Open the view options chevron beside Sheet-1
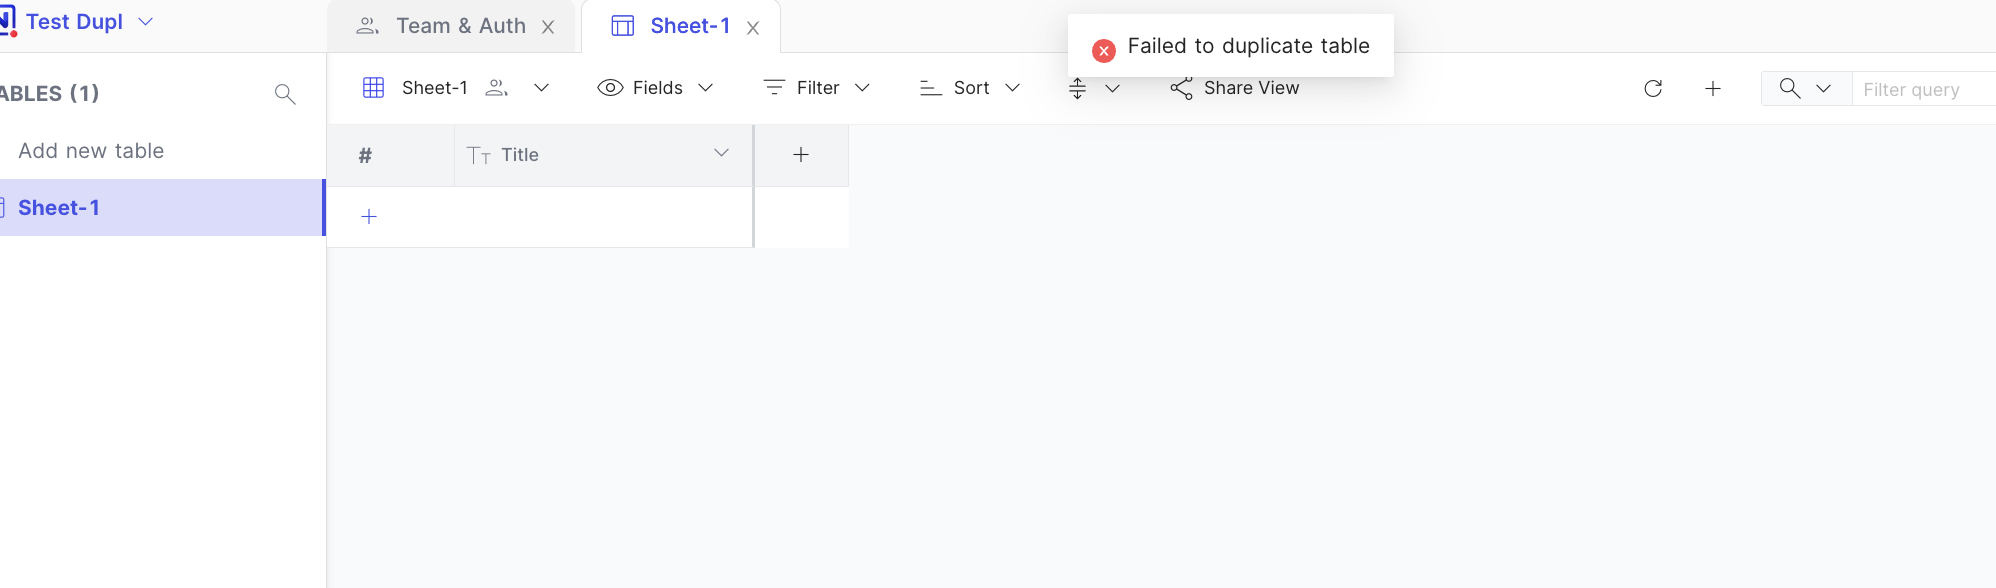Screen dimensions: 1996x588 [x=542, y=88]
